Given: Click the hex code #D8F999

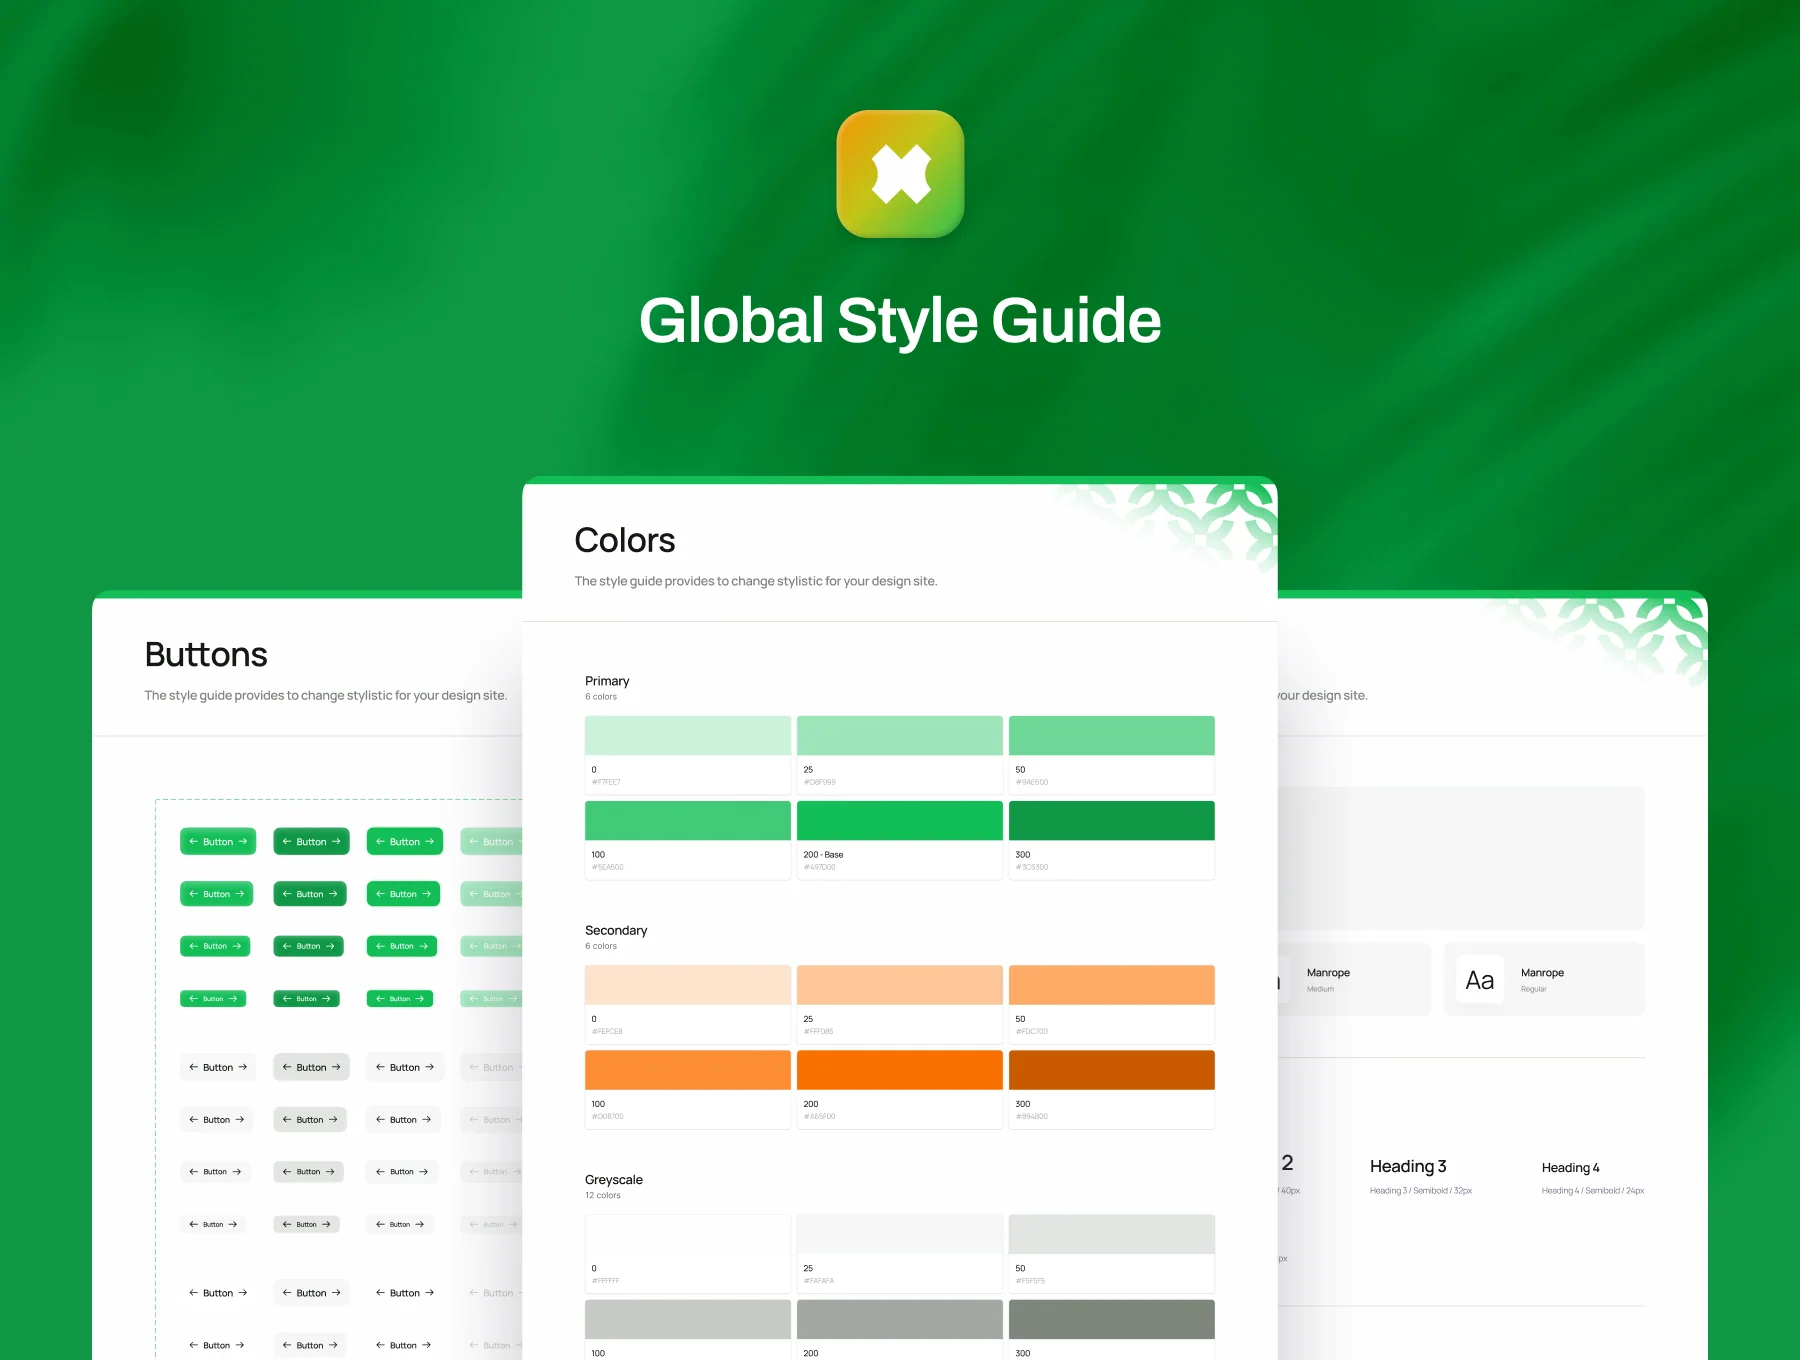Looking at the screenshot, I should [820, 782].
